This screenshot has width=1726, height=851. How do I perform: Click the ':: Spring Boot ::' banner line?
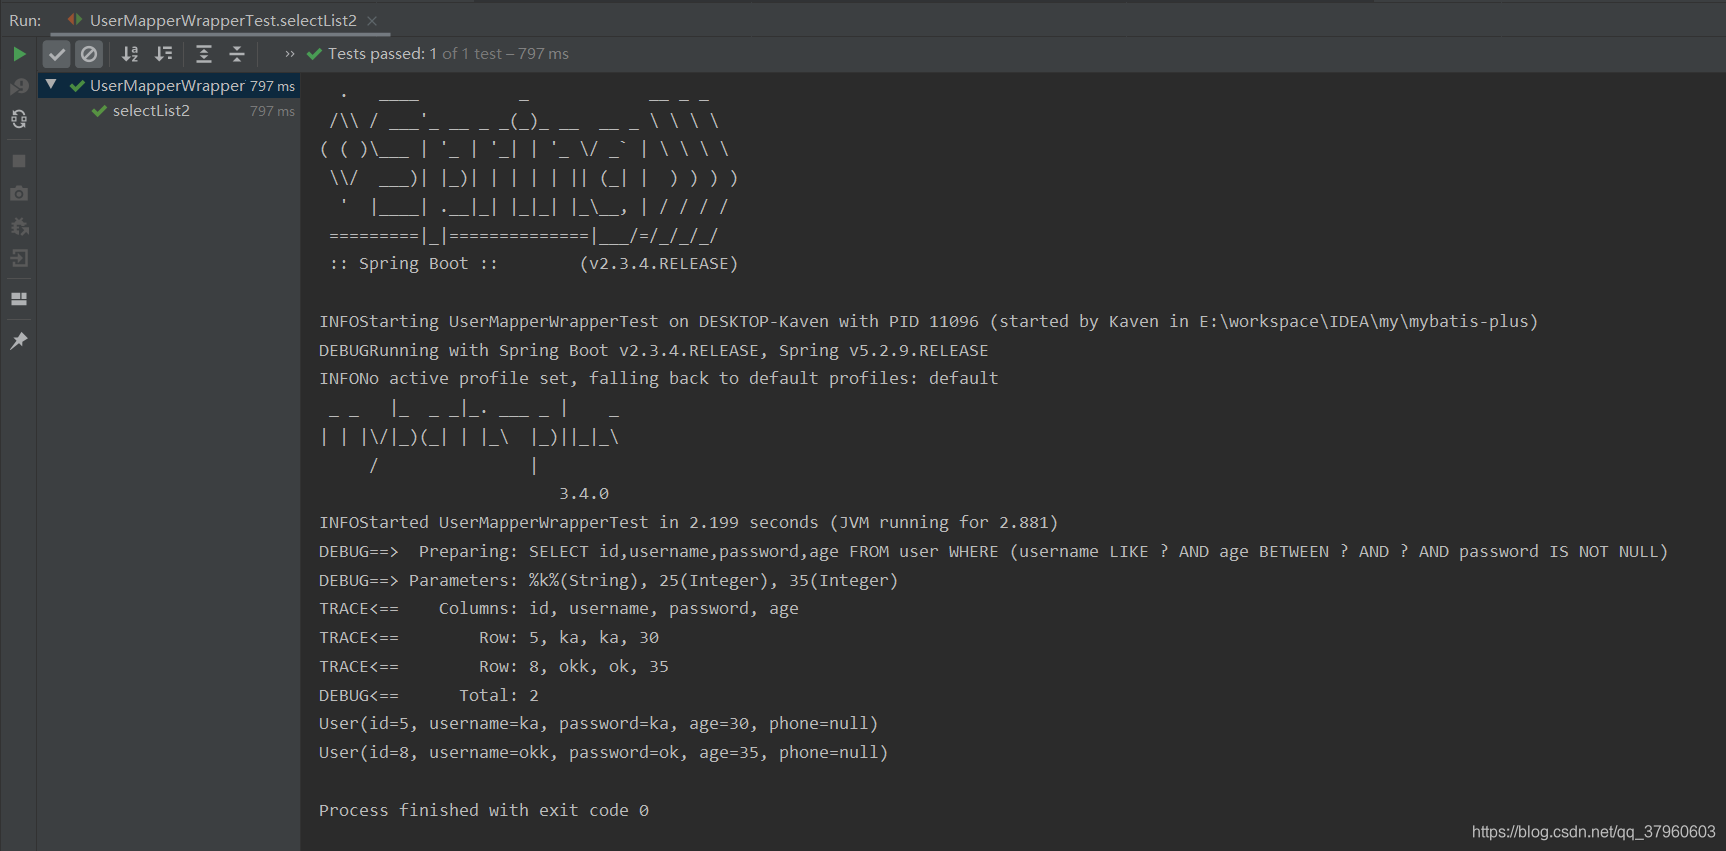[x=414, y=264]
